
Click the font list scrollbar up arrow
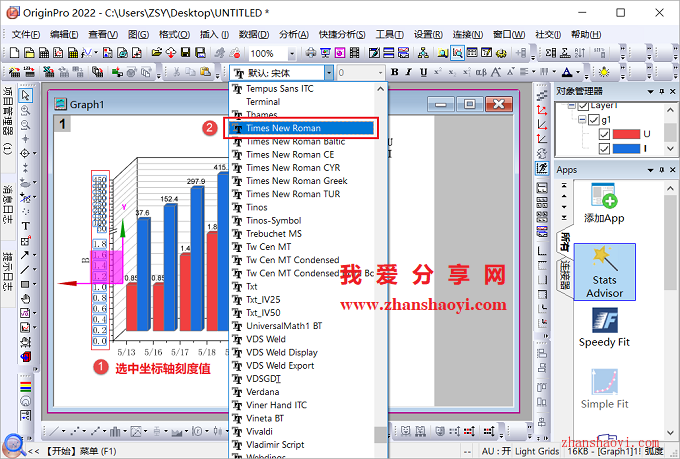pos(380,89)
